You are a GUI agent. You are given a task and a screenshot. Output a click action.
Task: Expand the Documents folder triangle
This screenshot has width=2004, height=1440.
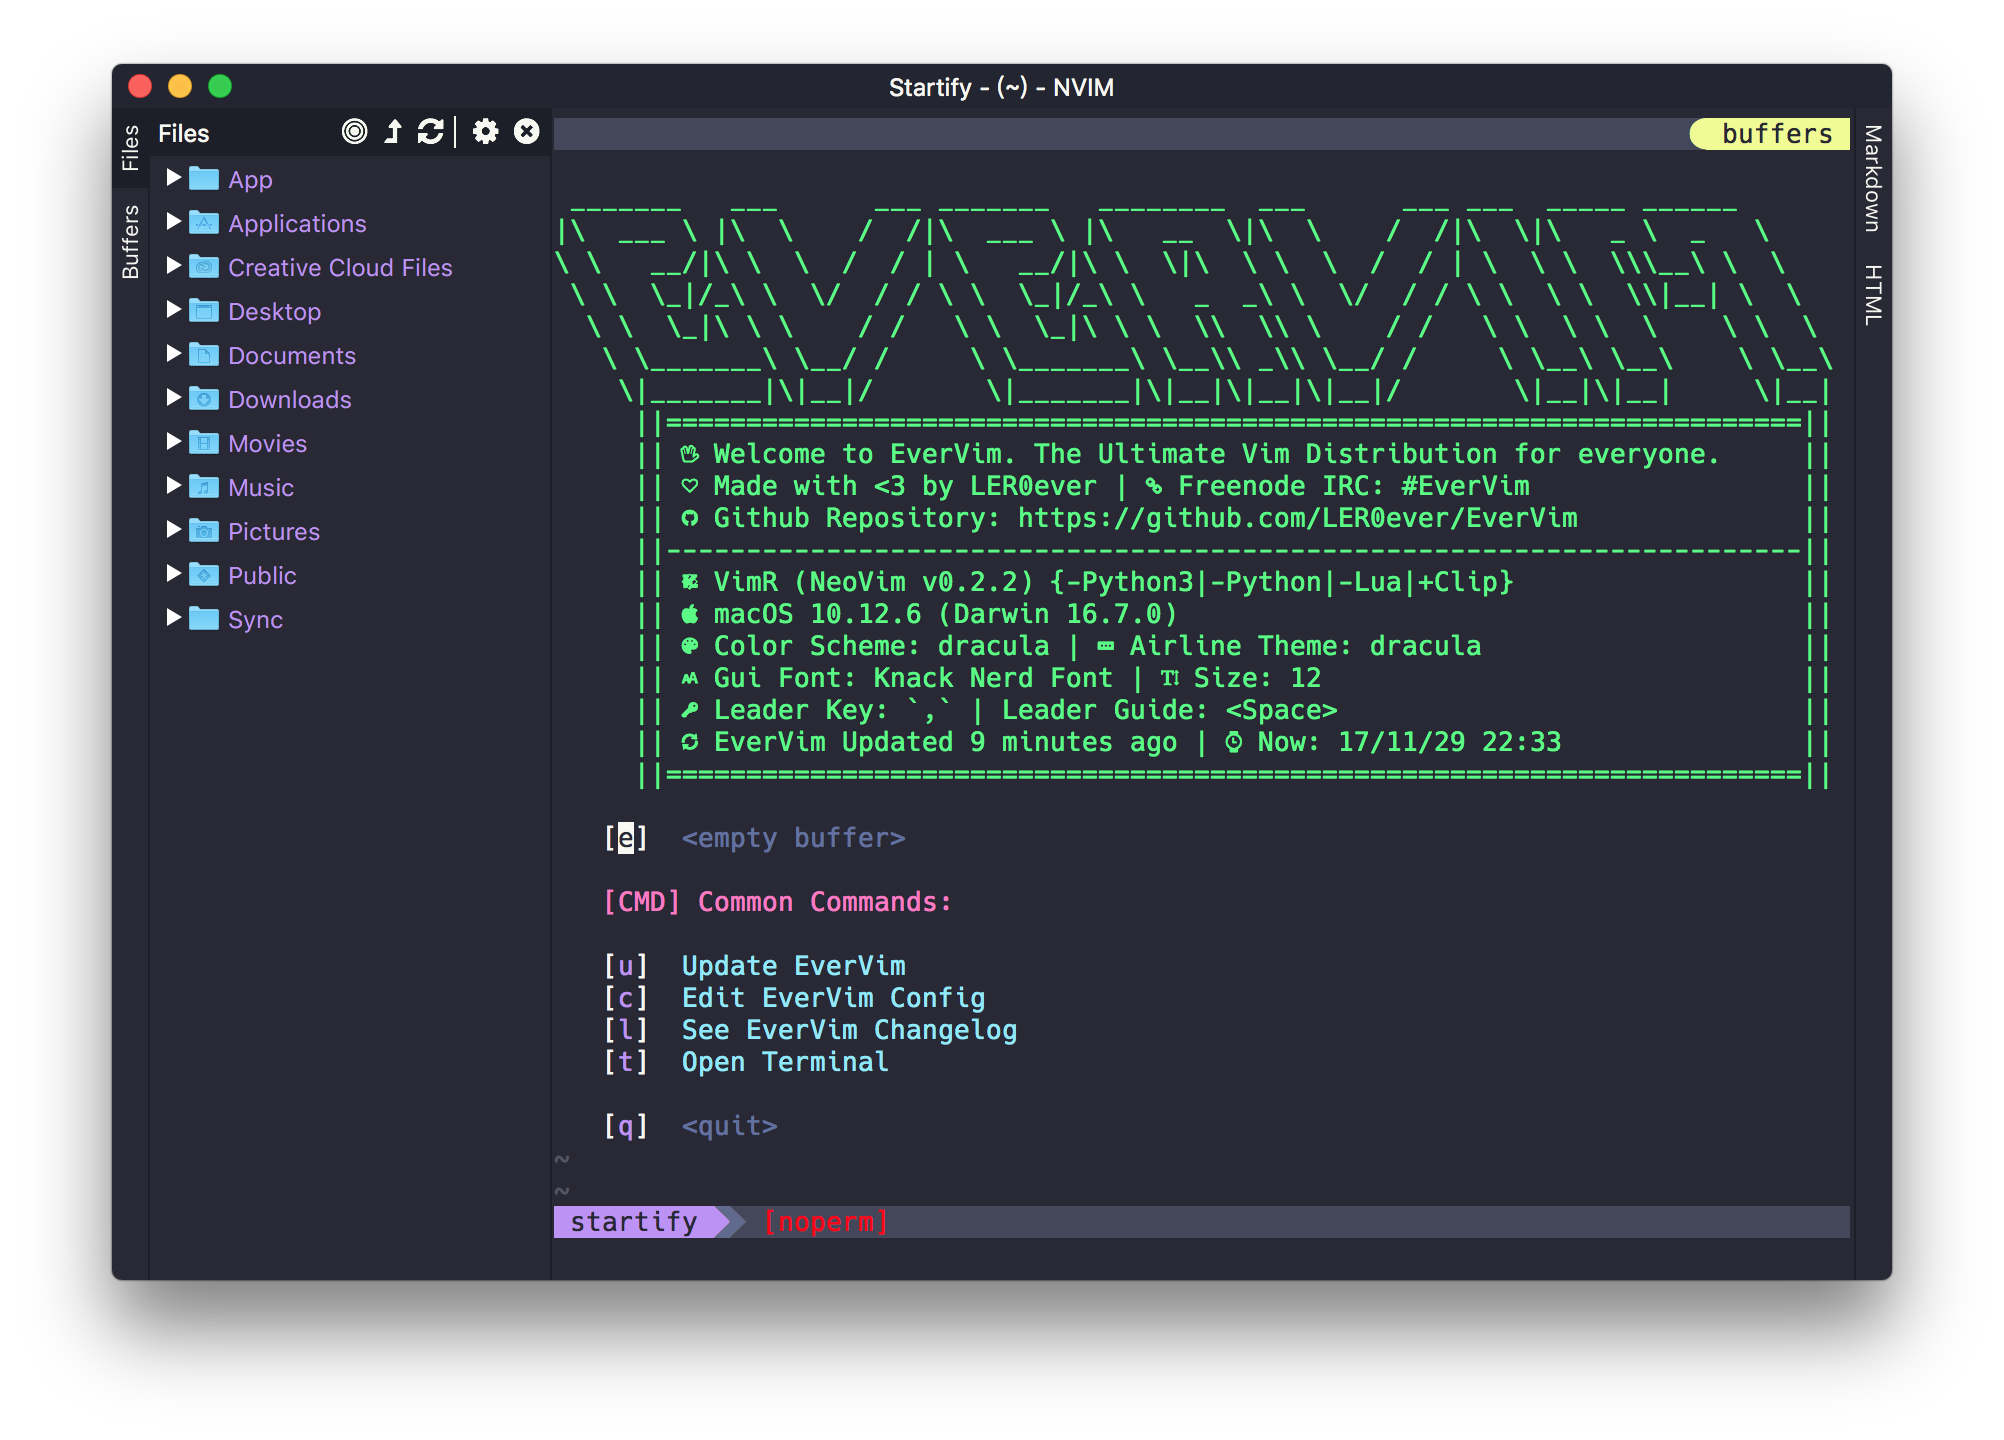tap(173, 354)
